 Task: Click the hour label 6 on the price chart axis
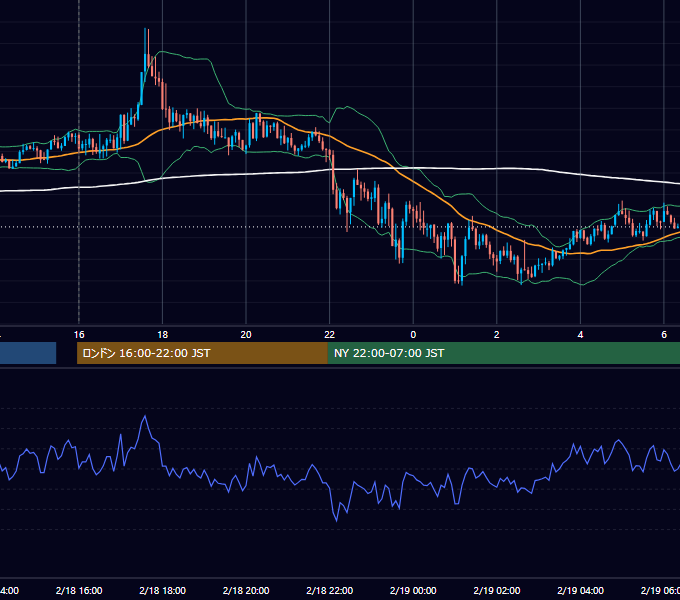pyautogui.click(x=664, y=335)
